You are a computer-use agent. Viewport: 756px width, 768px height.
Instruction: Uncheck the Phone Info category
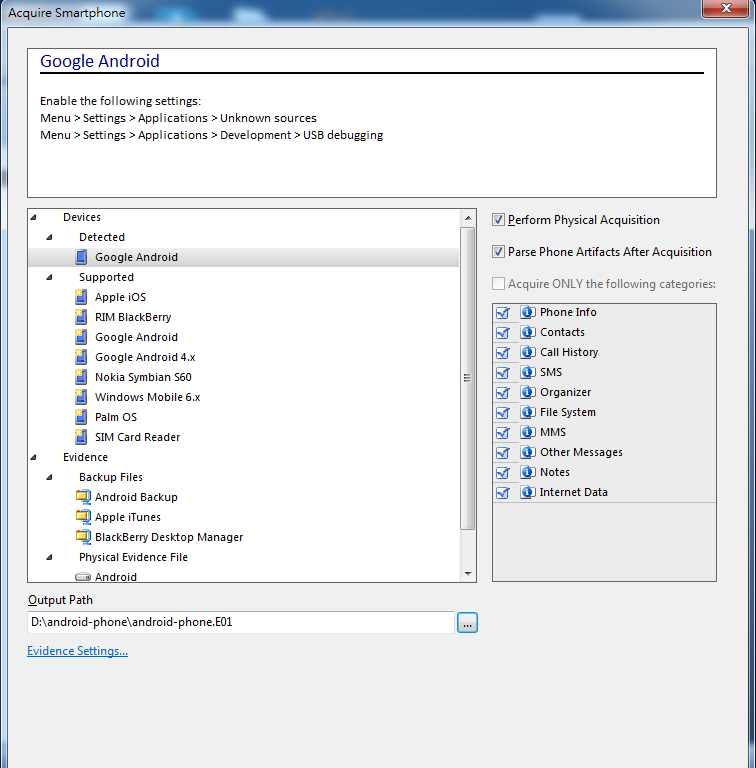coord(503,312)
